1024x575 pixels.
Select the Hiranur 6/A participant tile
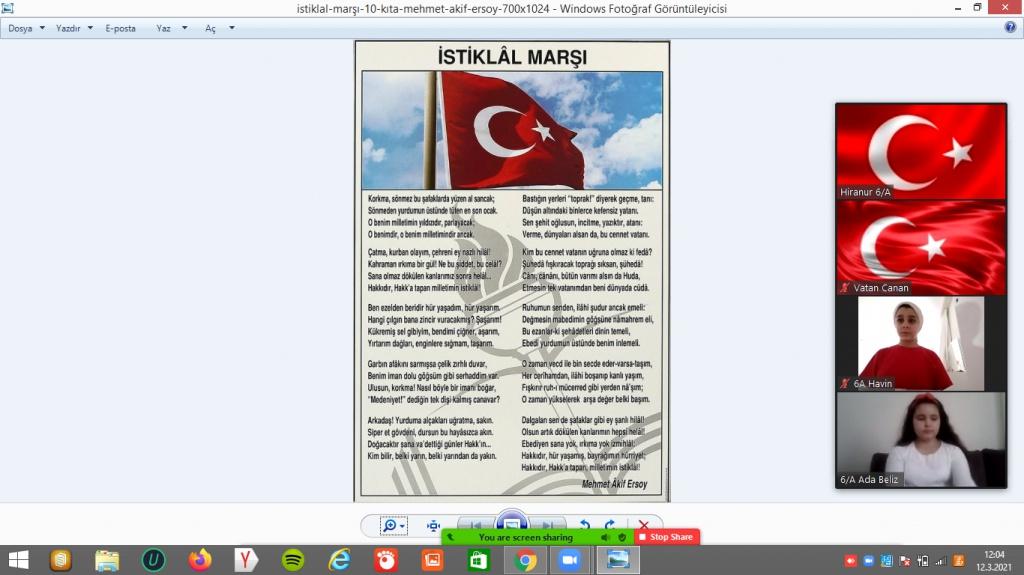pos(921,151)
